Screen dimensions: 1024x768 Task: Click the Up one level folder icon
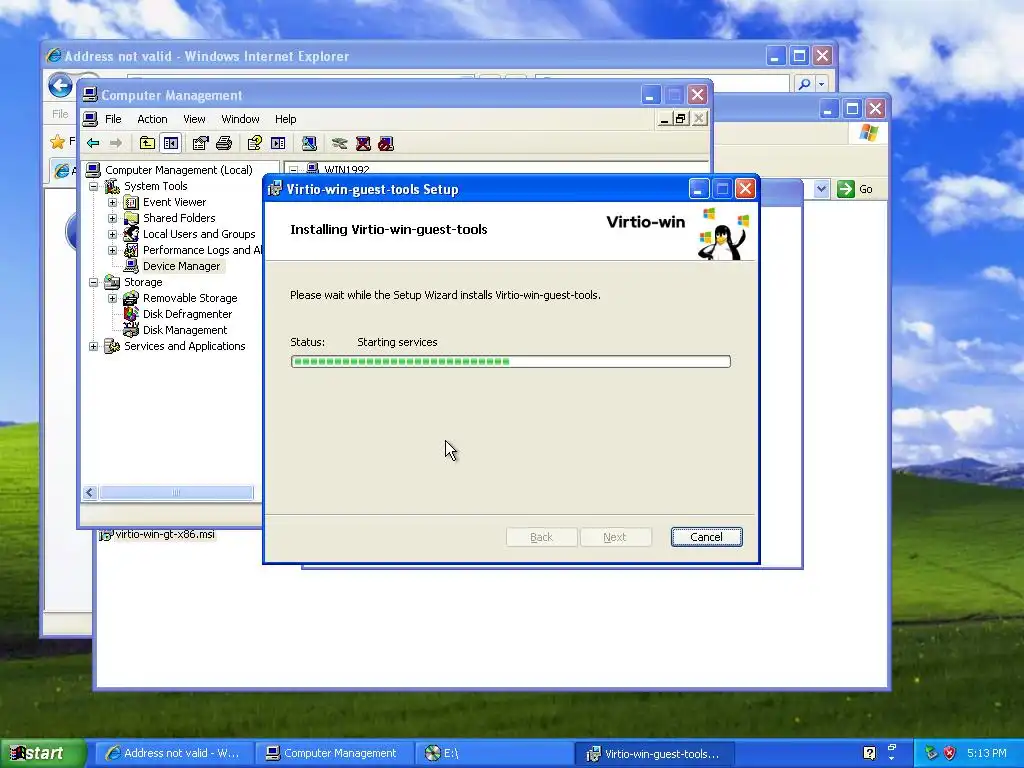(148, 143)
